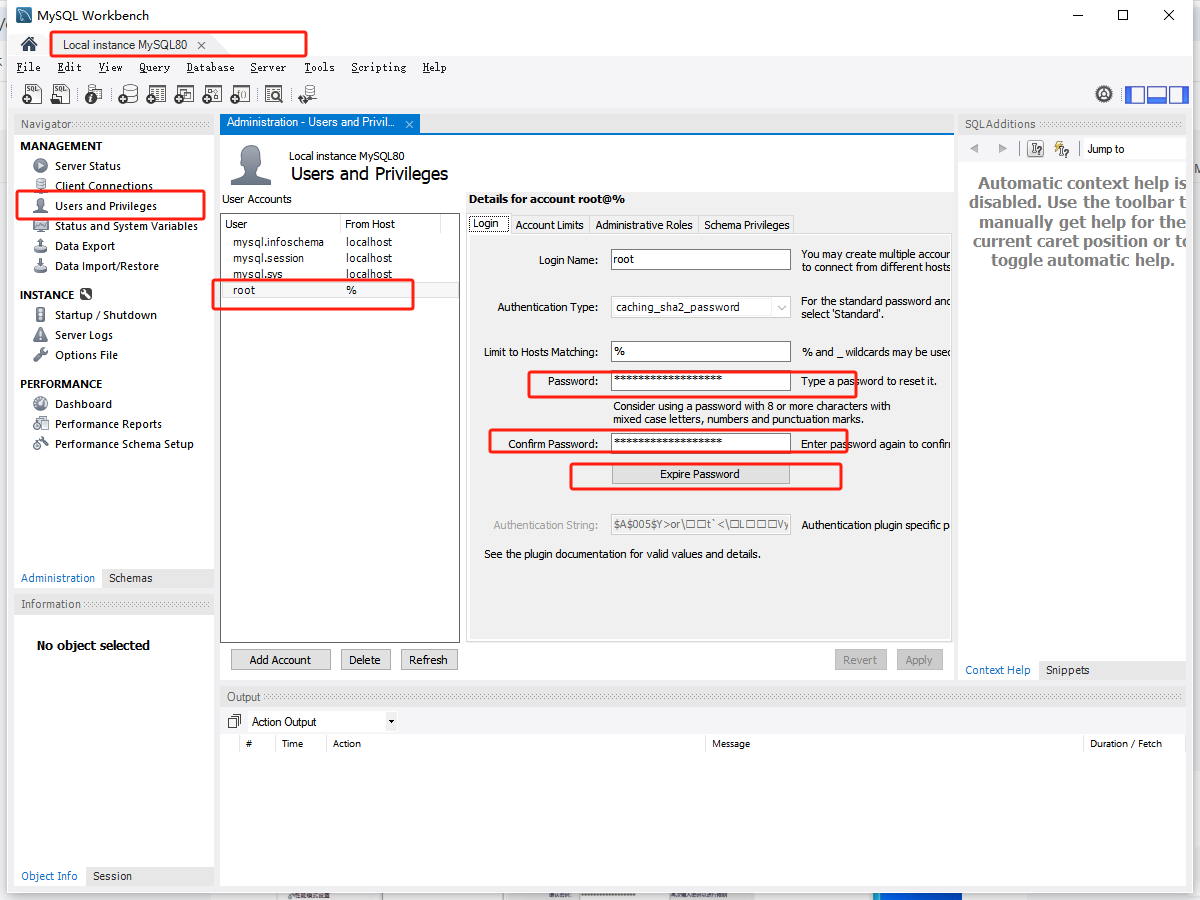Click the manual context help lightning icon
This screenshot has height=900, width=1200.
click(x=1062, y=149)
